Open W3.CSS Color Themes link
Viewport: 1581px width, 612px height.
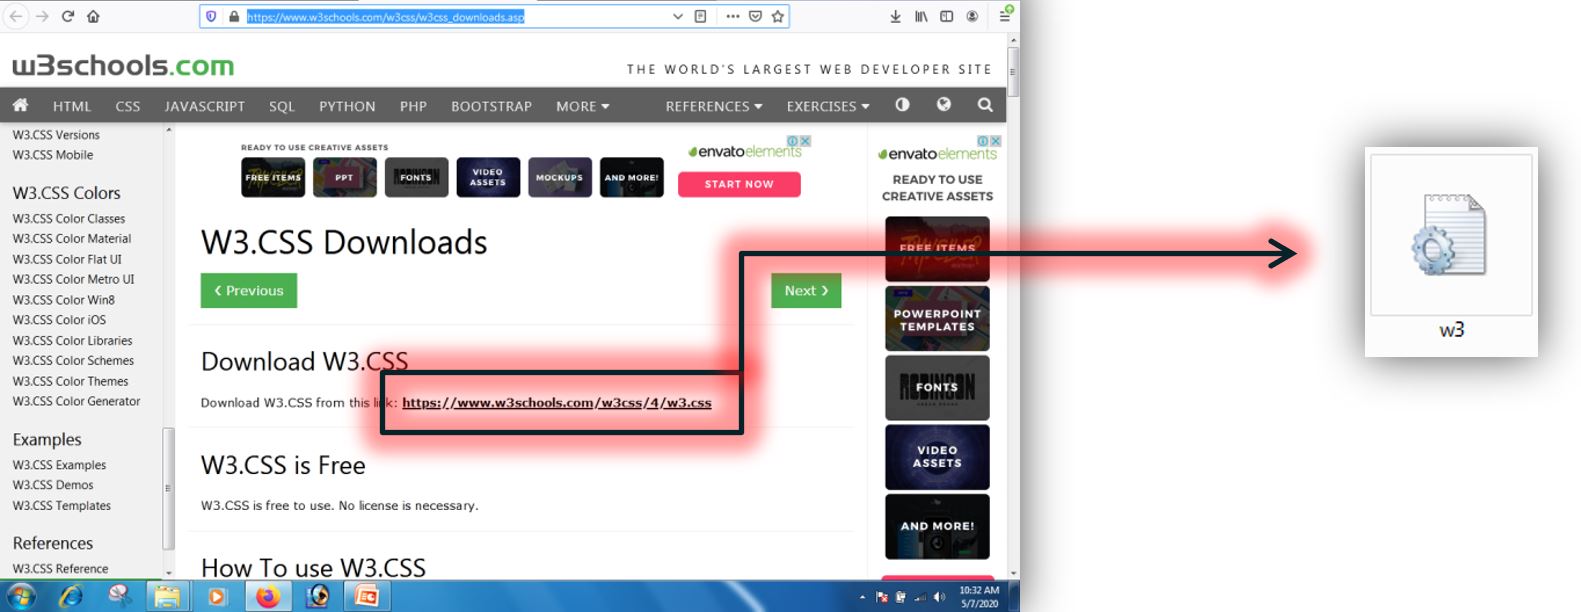point(70,381)
